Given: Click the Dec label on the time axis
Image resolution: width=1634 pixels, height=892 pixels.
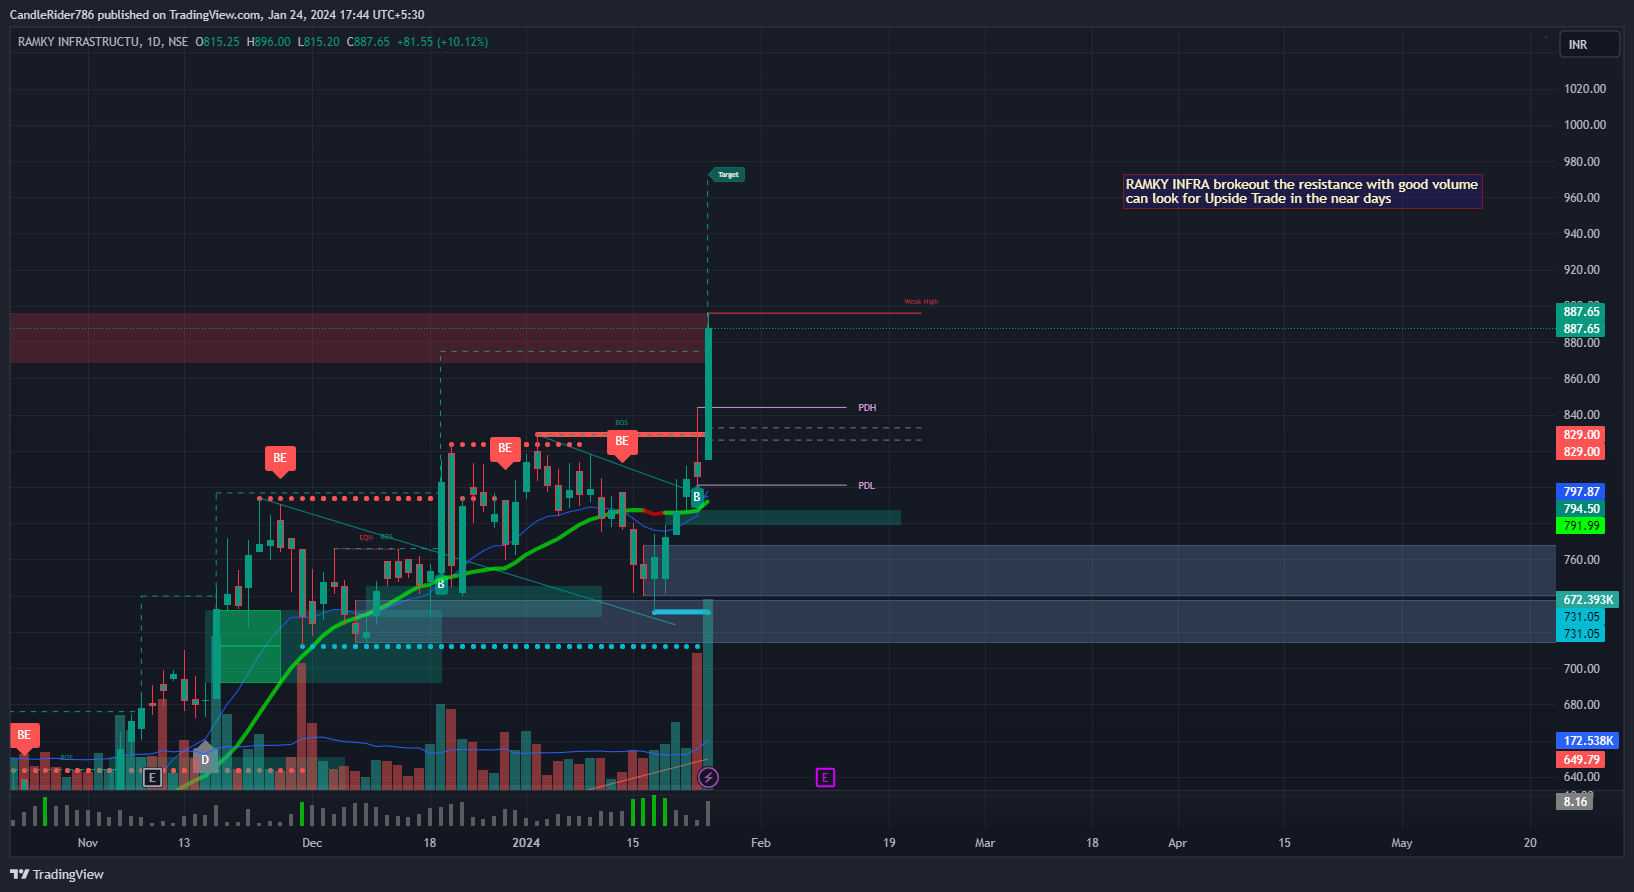Looking at the screenshot, I should [x=312, y=843].
